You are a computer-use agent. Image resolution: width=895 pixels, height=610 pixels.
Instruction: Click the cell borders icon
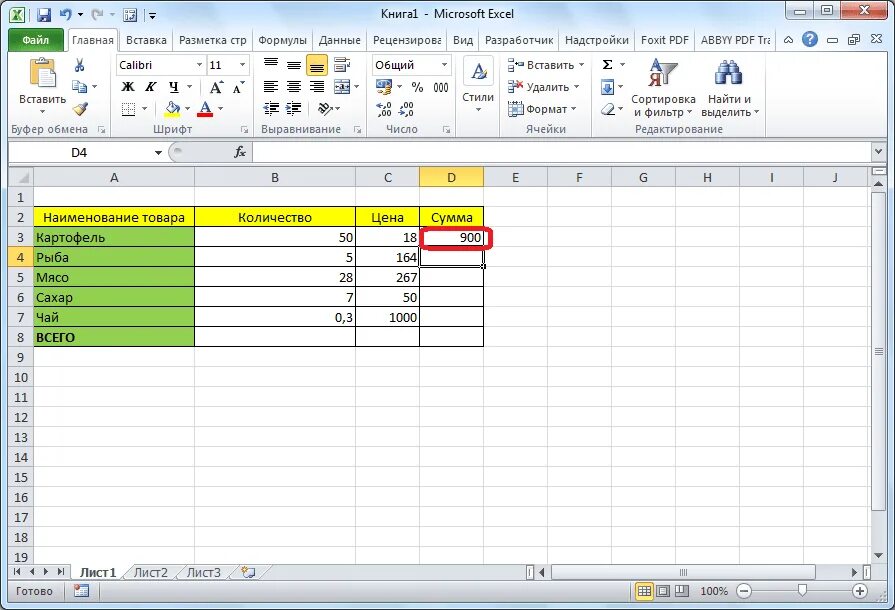pyautogui.click(x=128, y=109)
